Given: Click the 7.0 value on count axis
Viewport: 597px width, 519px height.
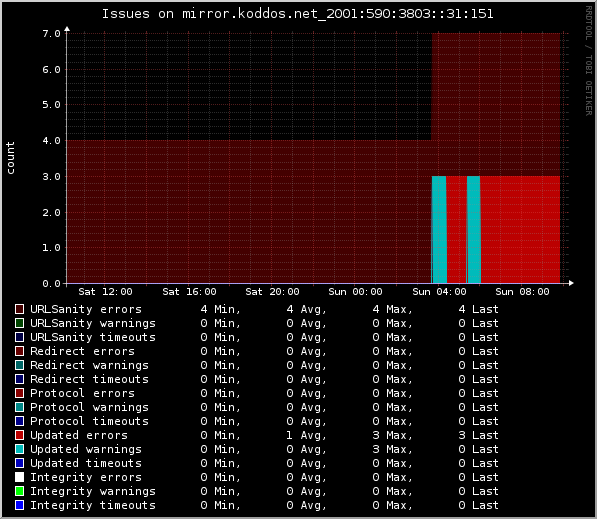Looking at the screenshot, I should [51, 34].
